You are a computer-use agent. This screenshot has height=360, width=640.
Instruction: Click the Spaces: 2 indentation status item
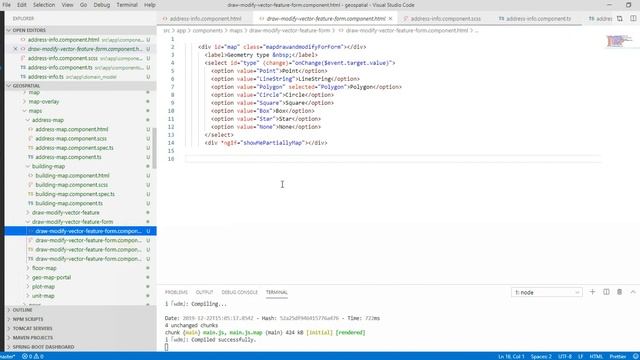pyautogui.click(x=541, y=356)
